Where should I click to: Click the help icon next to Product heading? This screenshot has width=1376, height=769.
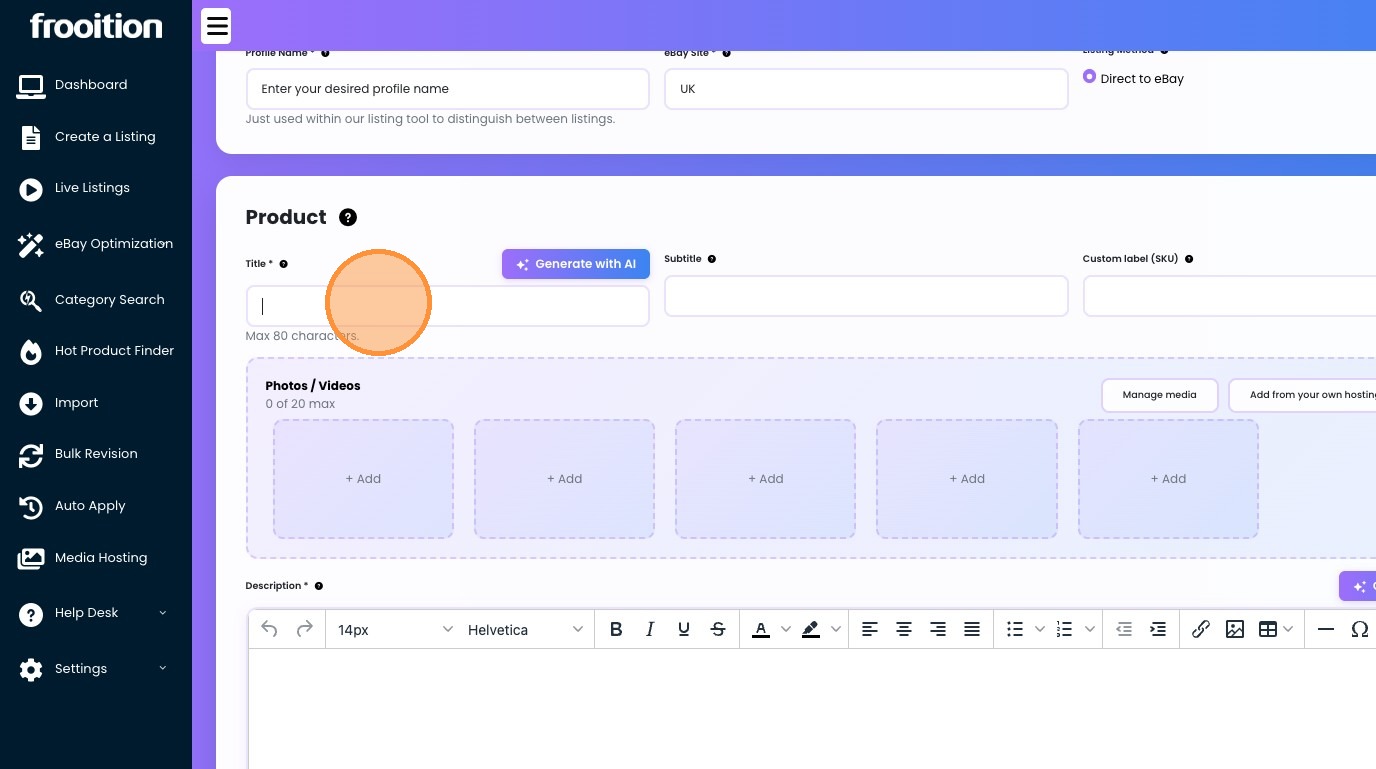tap(348, 217)
